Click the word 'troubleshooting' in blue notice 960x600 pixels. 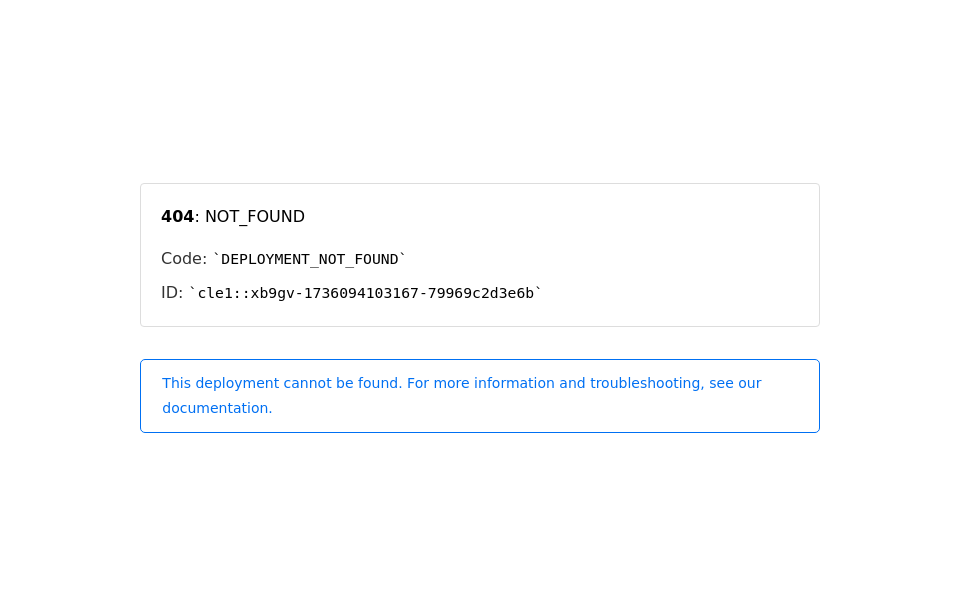point(647,383)
